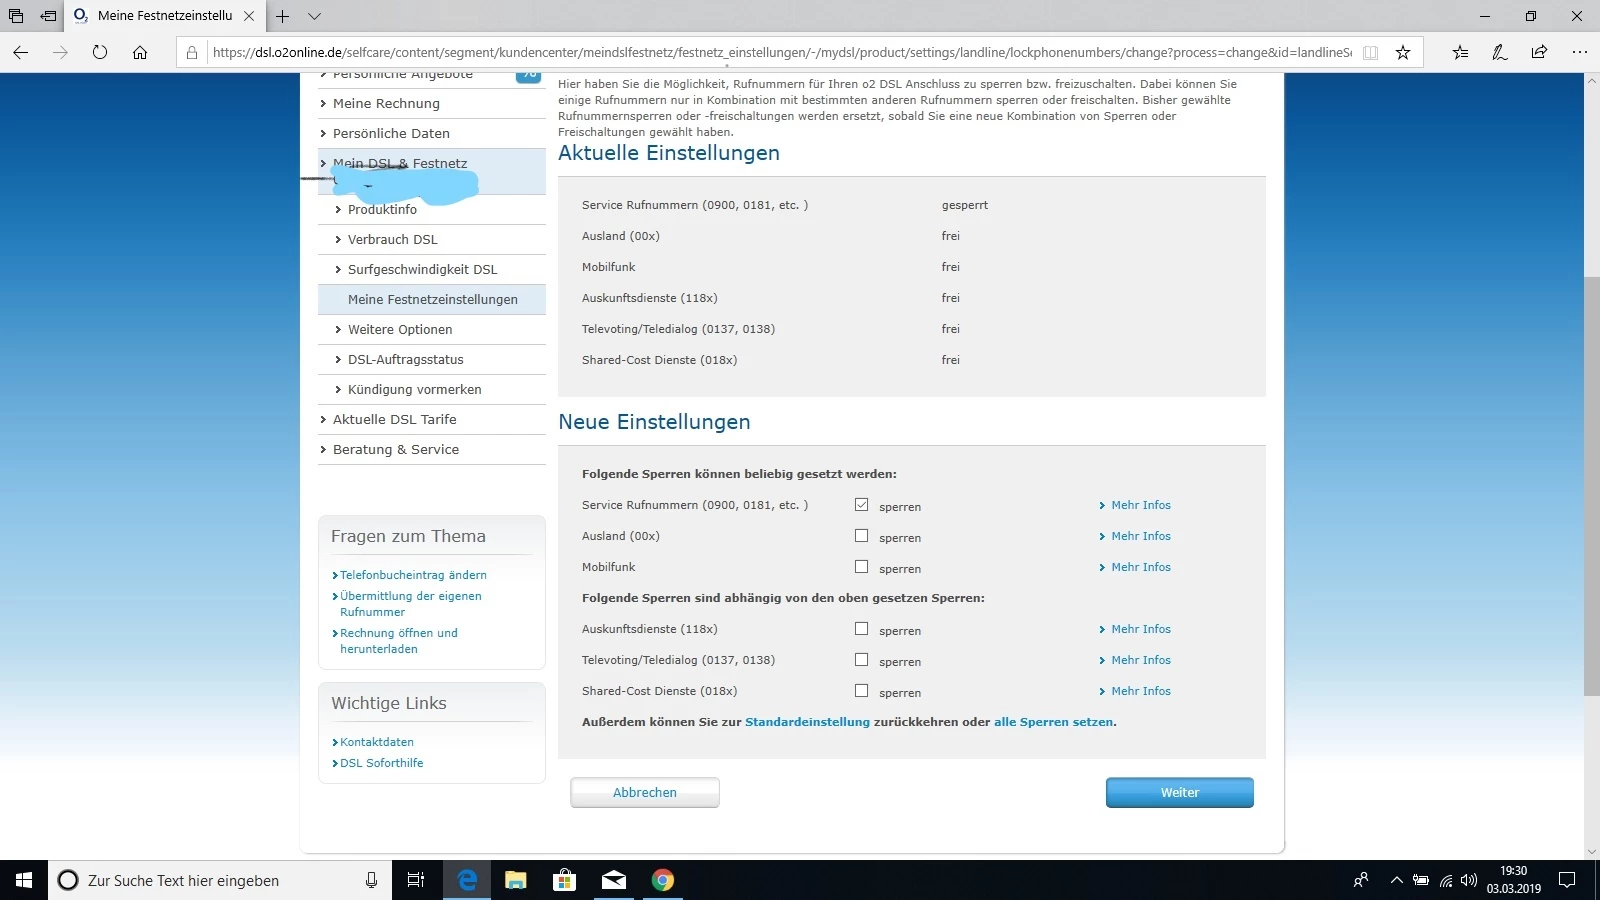
Task: Check the Televoting/Teledialog sperren checkbox
Action: [862, 660]
